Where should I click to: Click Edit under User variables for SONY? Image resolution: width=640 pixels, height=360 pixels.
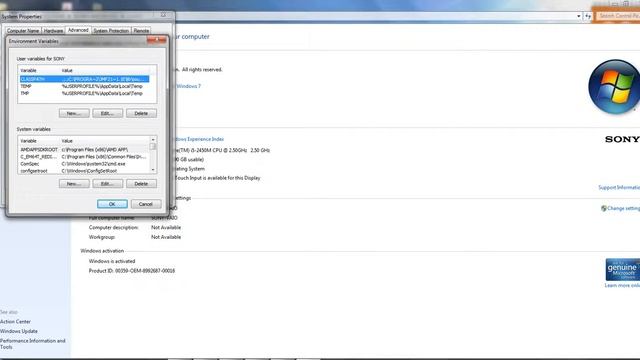tap(107, 113)
